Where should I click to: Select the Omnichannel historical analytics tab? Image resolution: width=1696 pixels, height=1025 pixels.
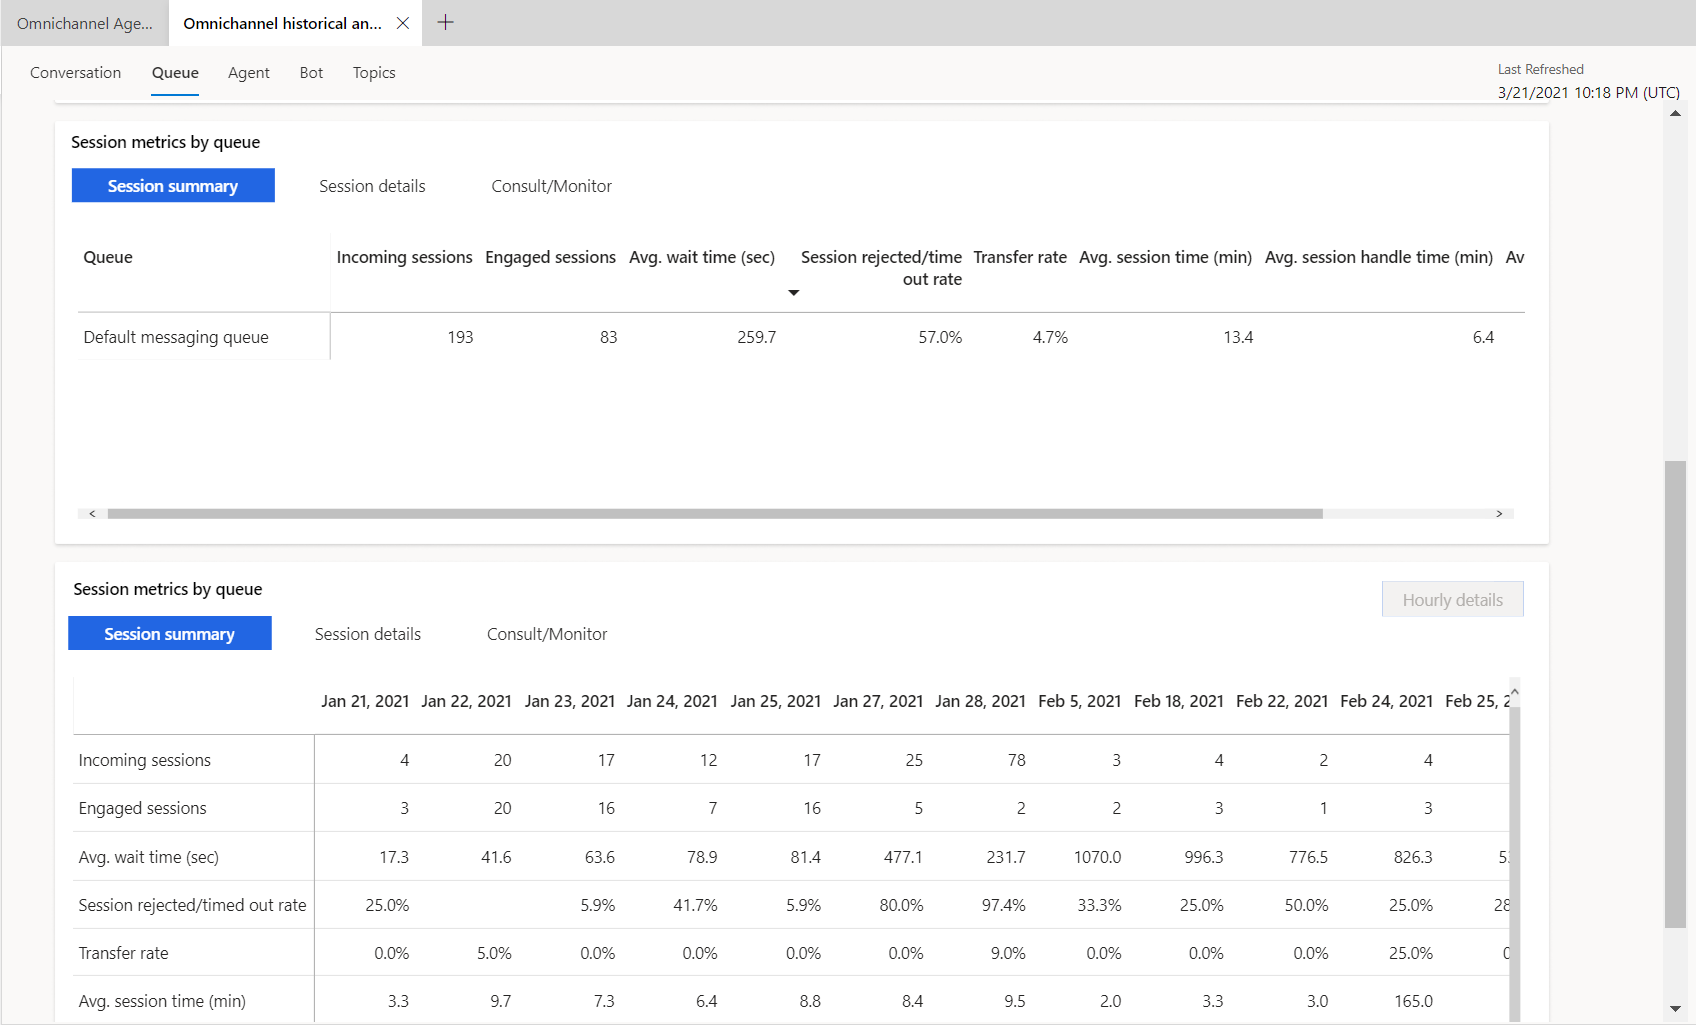click(282, 23)
